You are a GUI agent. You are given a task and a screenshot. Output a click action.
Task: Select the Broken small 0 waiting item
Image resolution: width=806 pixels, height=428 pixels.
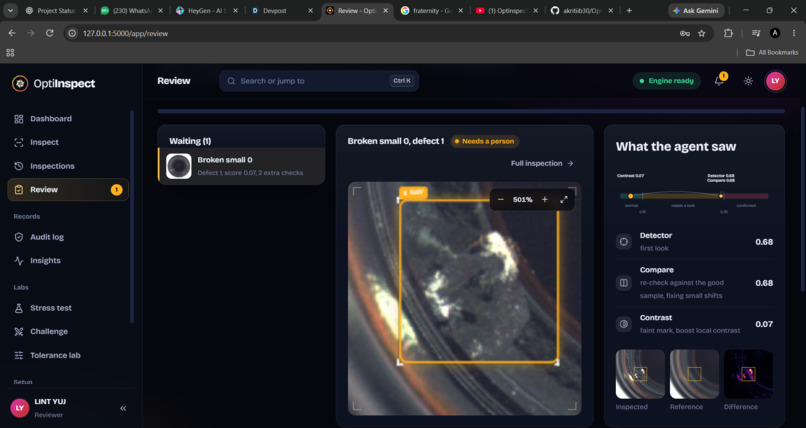pos(241,166)
